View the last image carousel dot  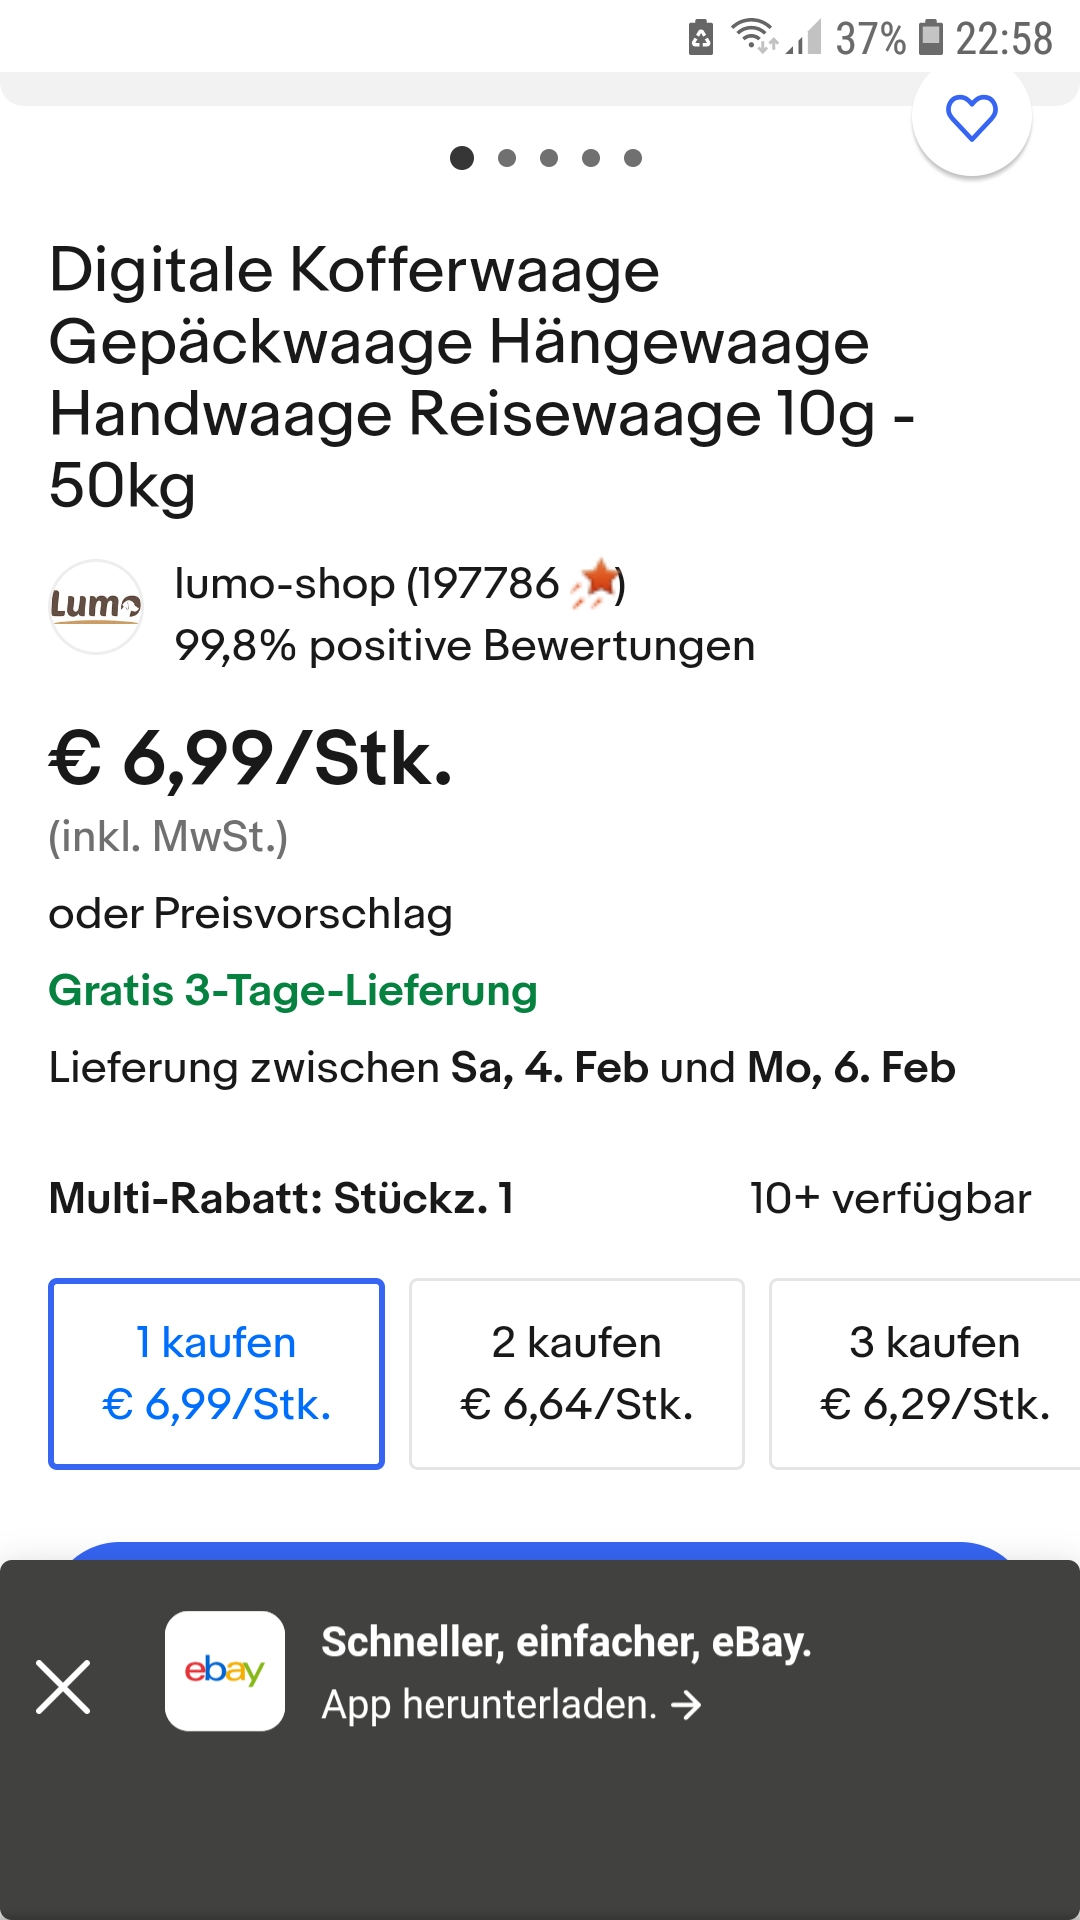pos(633,158)
